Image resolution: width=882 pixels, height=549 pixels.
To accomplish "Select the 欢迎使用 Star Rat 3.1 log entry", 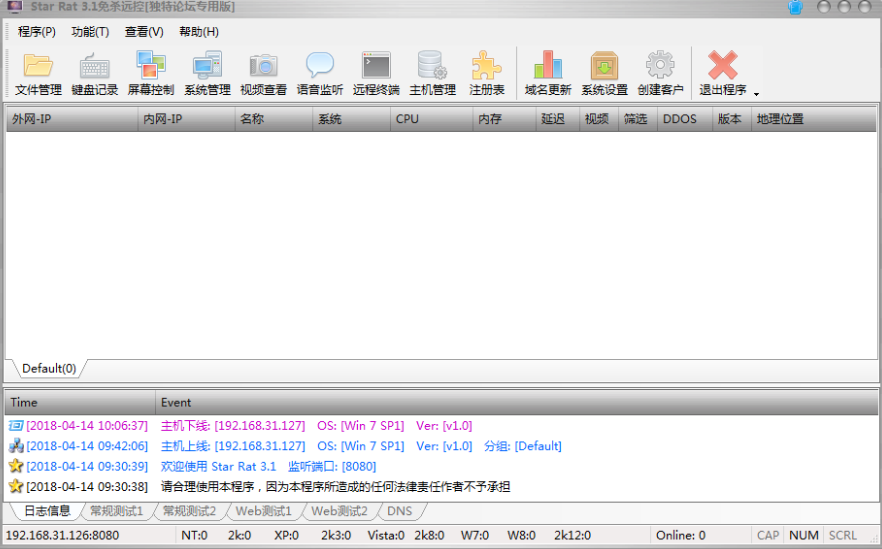I will point(442,466).
